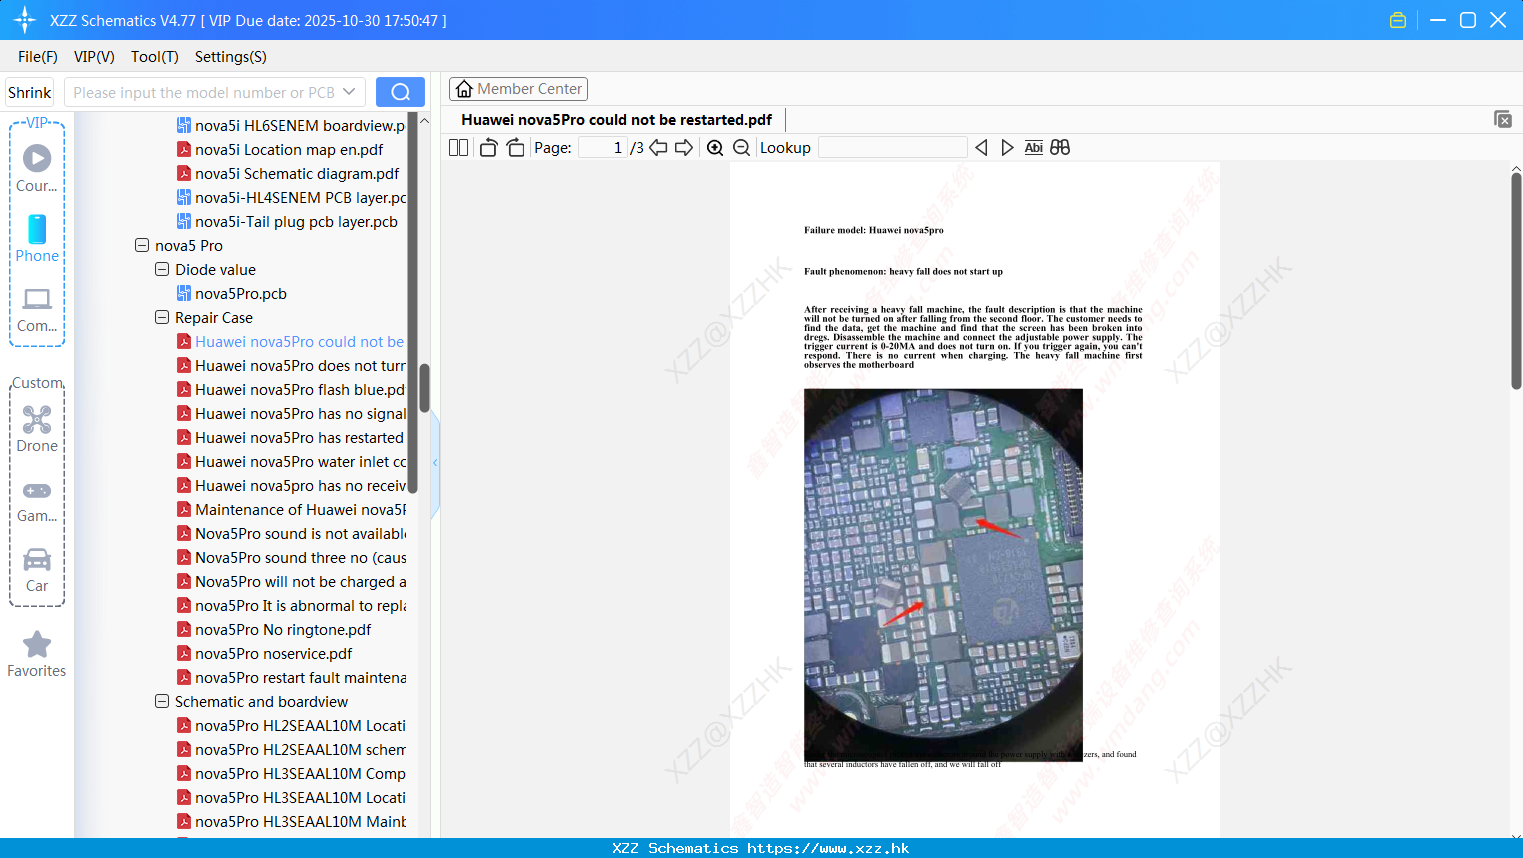Screen dimensions: 1523x858
Task: Click the PDF viewer vertical scrollbar
Action: tap(1516, 280)
